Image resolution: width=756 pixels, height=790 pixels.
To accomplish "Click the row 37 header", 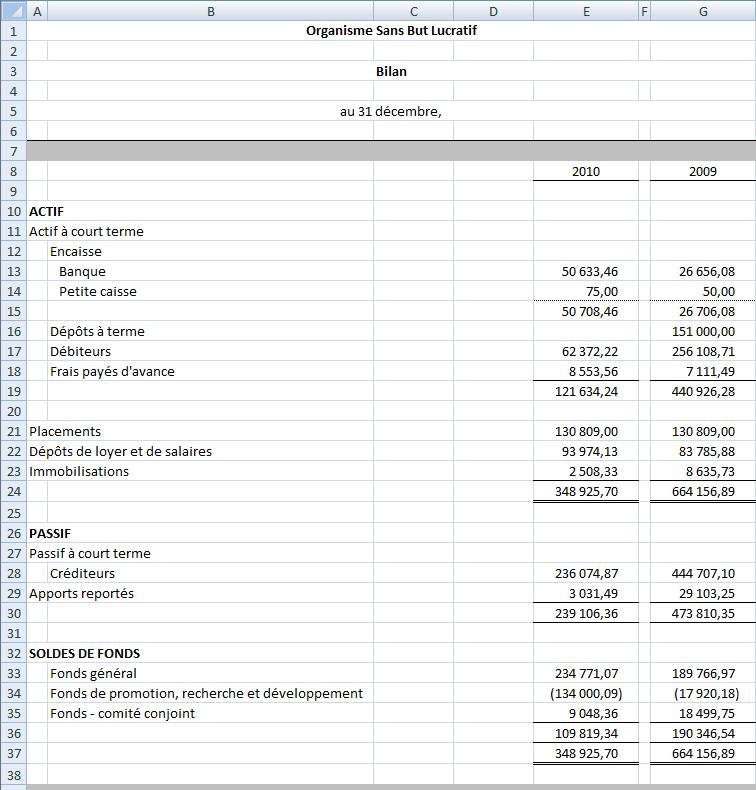I will 13,753.
